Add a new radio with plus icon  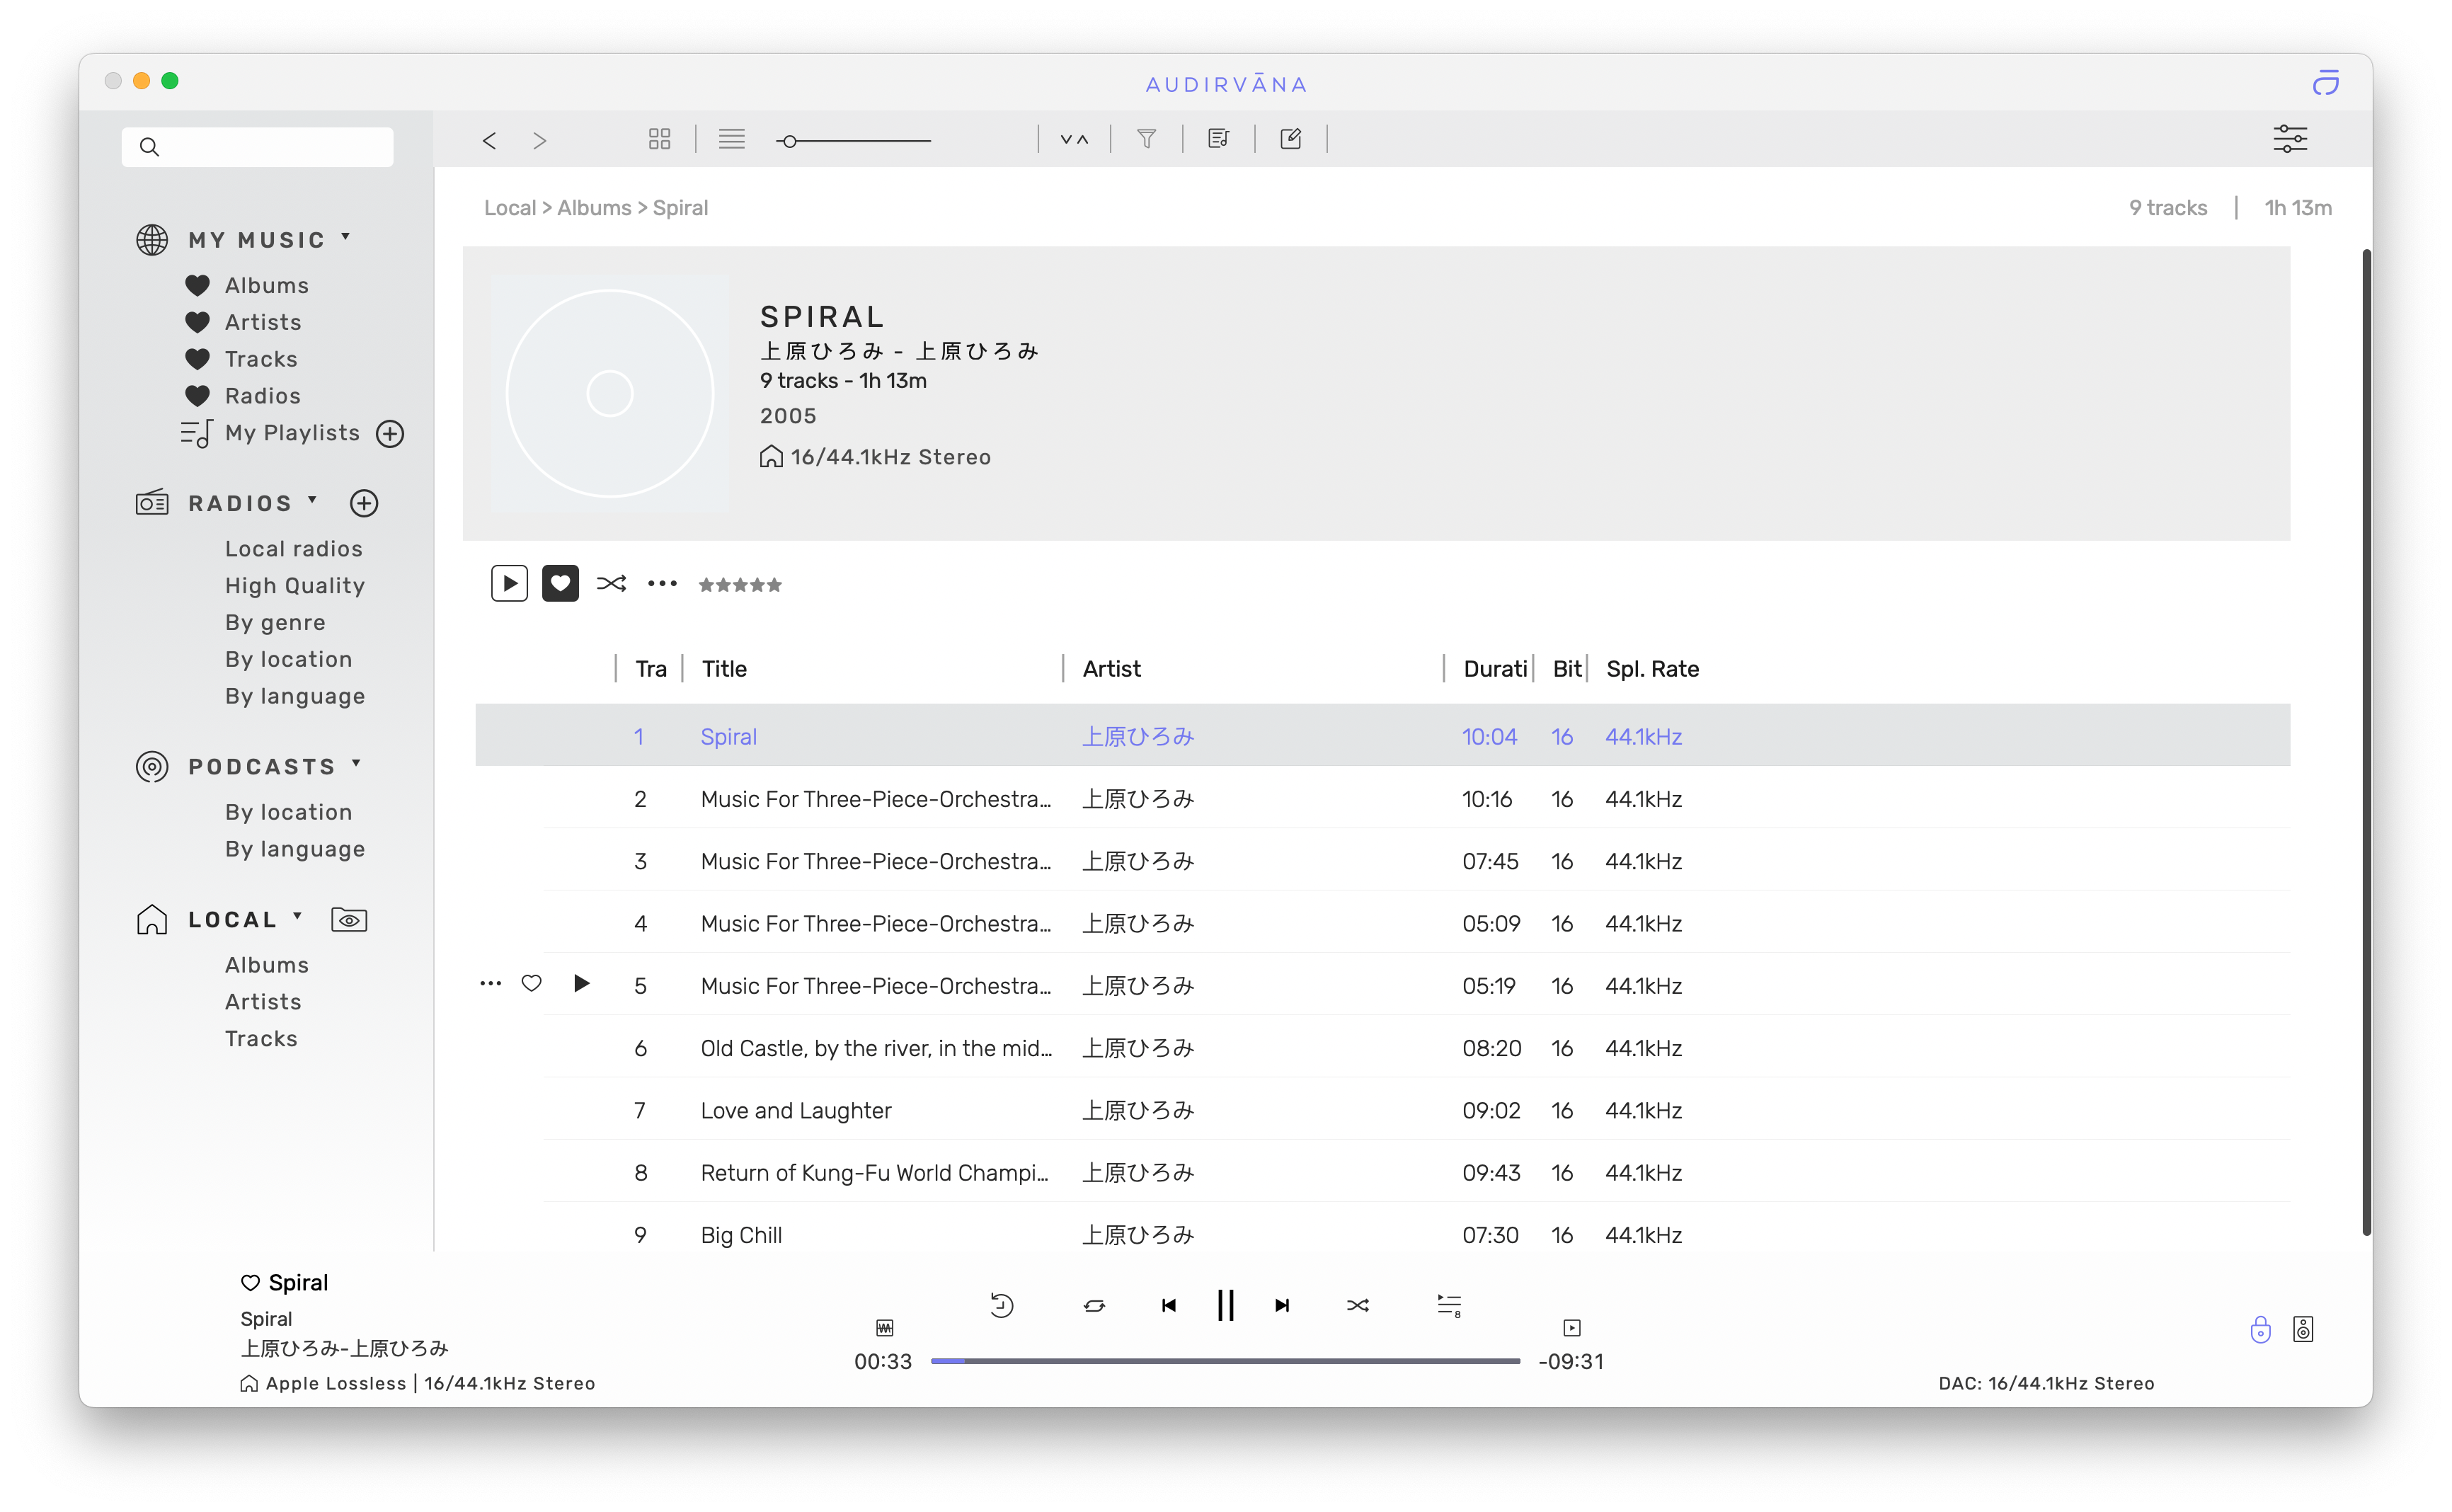364,503
